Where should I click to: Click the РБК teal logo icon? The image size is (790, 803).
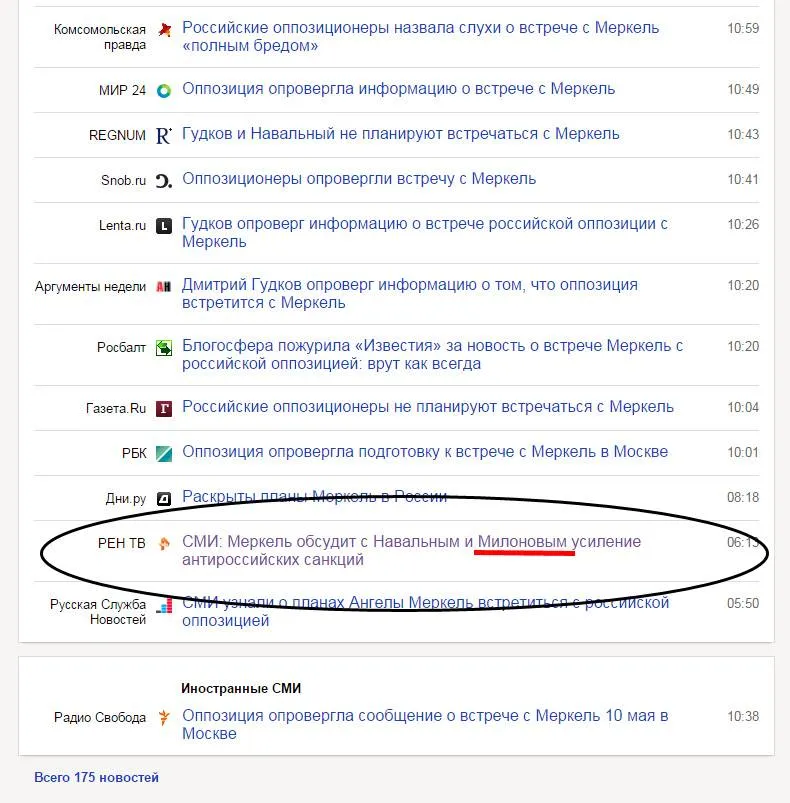[164, 454]
